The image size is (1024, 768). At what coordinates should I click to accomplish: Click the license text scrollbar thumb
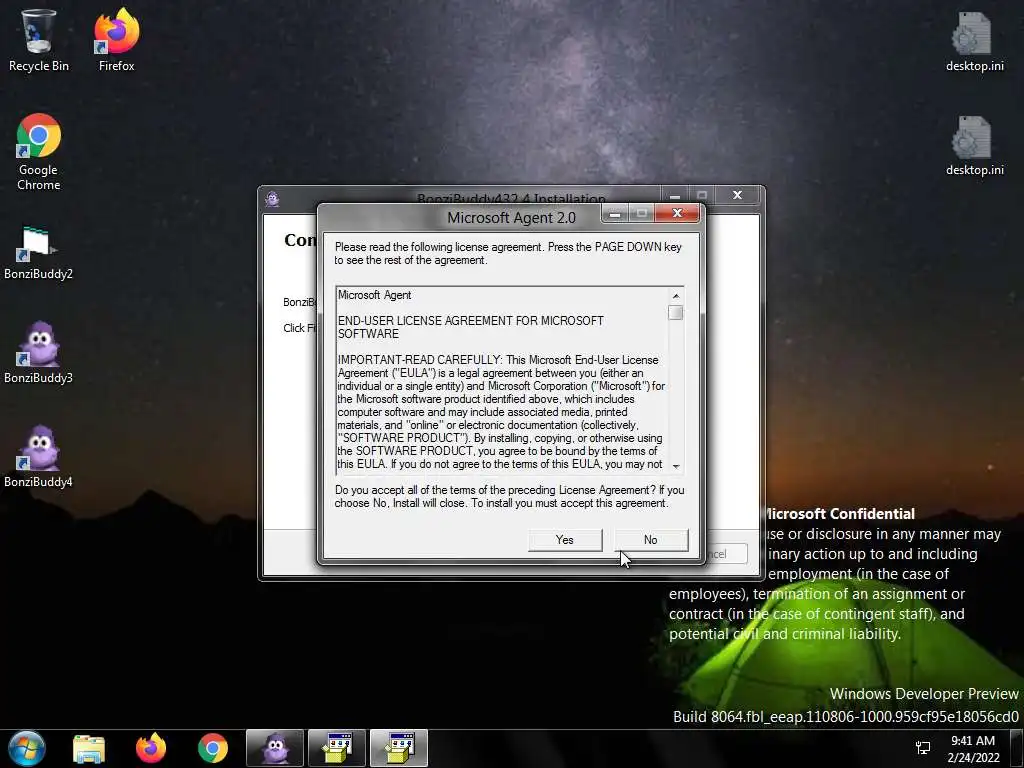pos(676,313)
